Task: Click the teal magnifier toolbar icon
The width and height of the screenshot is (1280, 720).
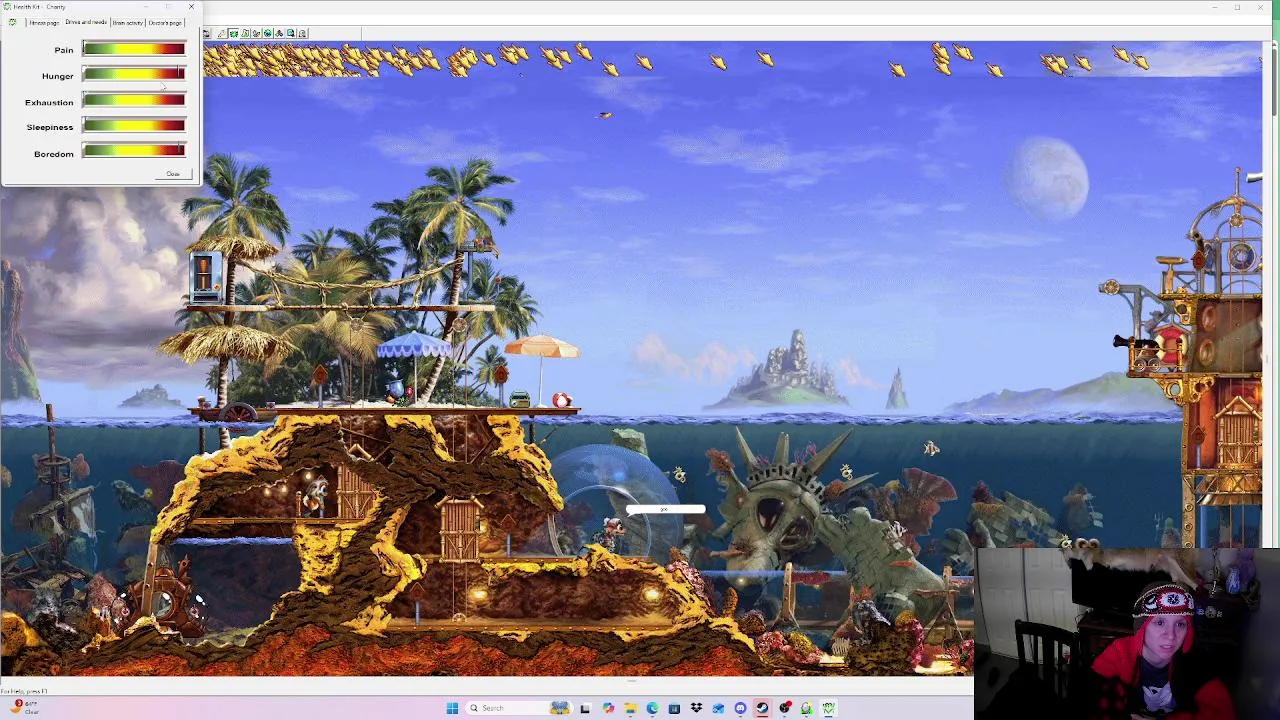Action: point(291,33)
